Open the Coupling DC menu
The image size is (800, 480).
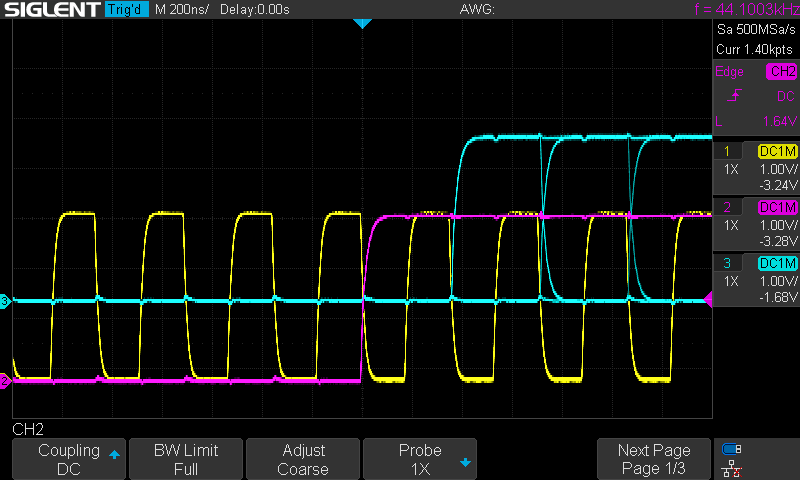69,459
